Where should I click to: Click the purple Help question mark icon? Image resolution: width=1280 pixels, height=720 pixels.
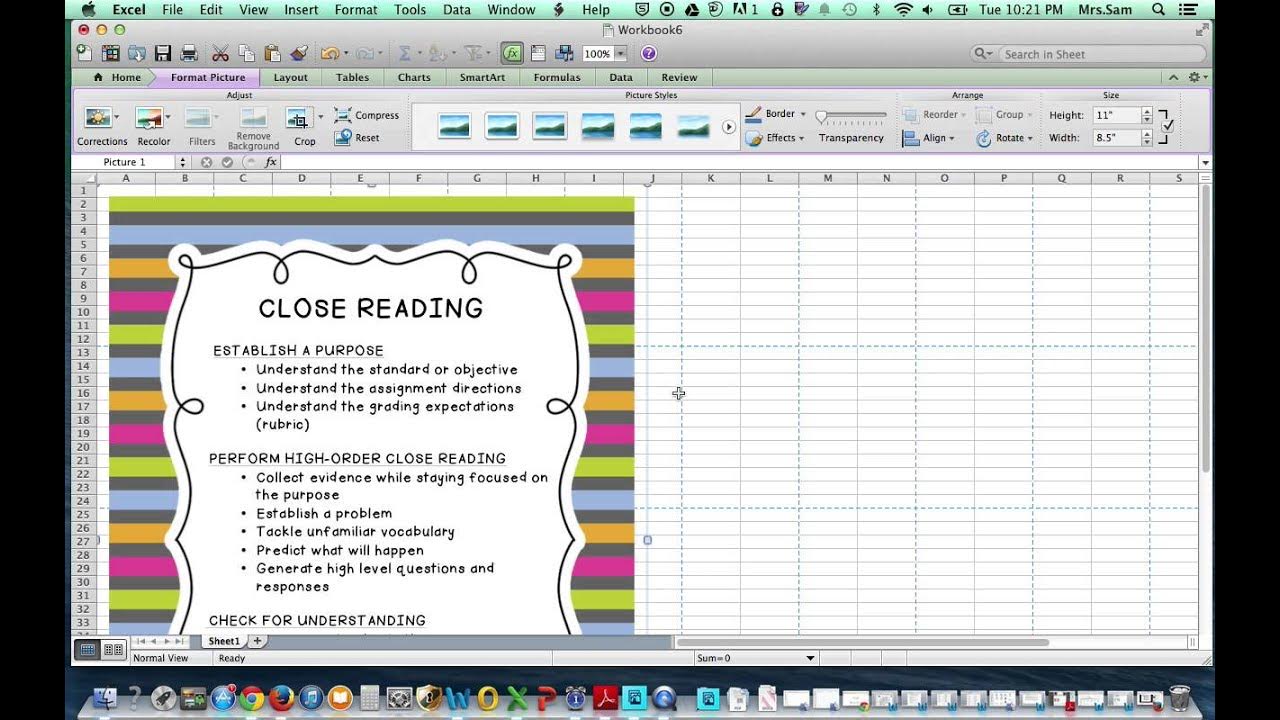point(648,54)
